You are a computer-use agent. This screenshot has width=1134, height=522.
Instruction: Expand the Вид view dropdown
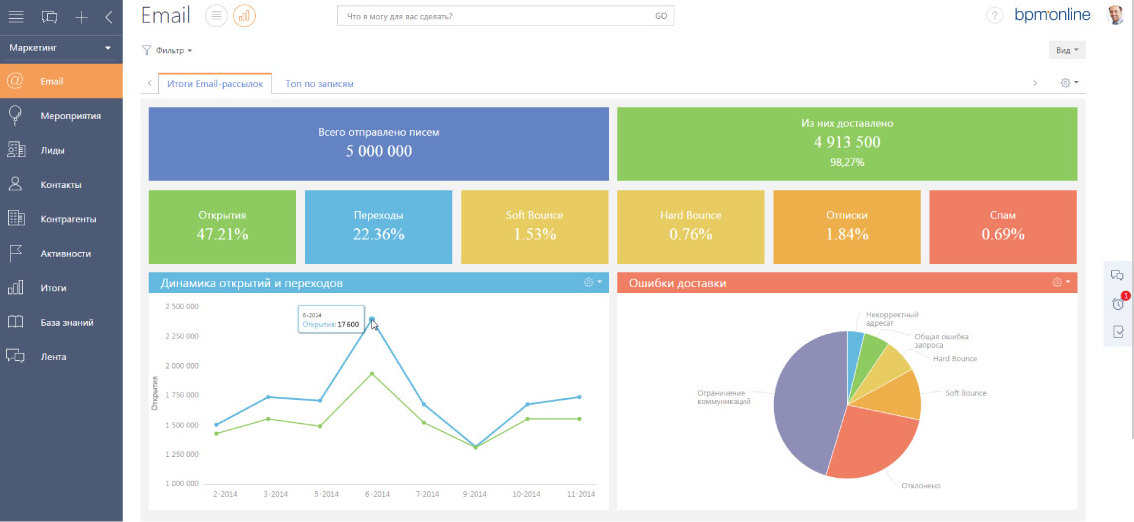click(1067, 50)
